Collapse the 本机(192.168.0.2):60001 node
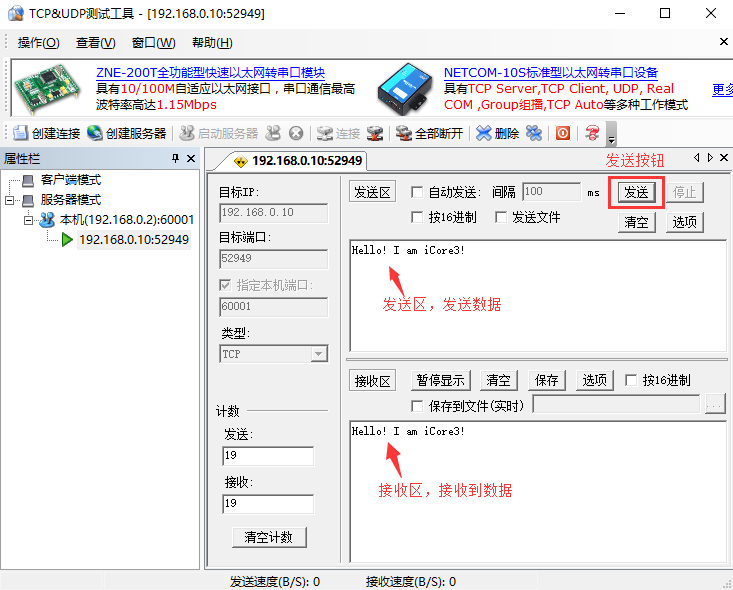The width and height of the screenshot is (733, 590). click(x=29, y=220)
